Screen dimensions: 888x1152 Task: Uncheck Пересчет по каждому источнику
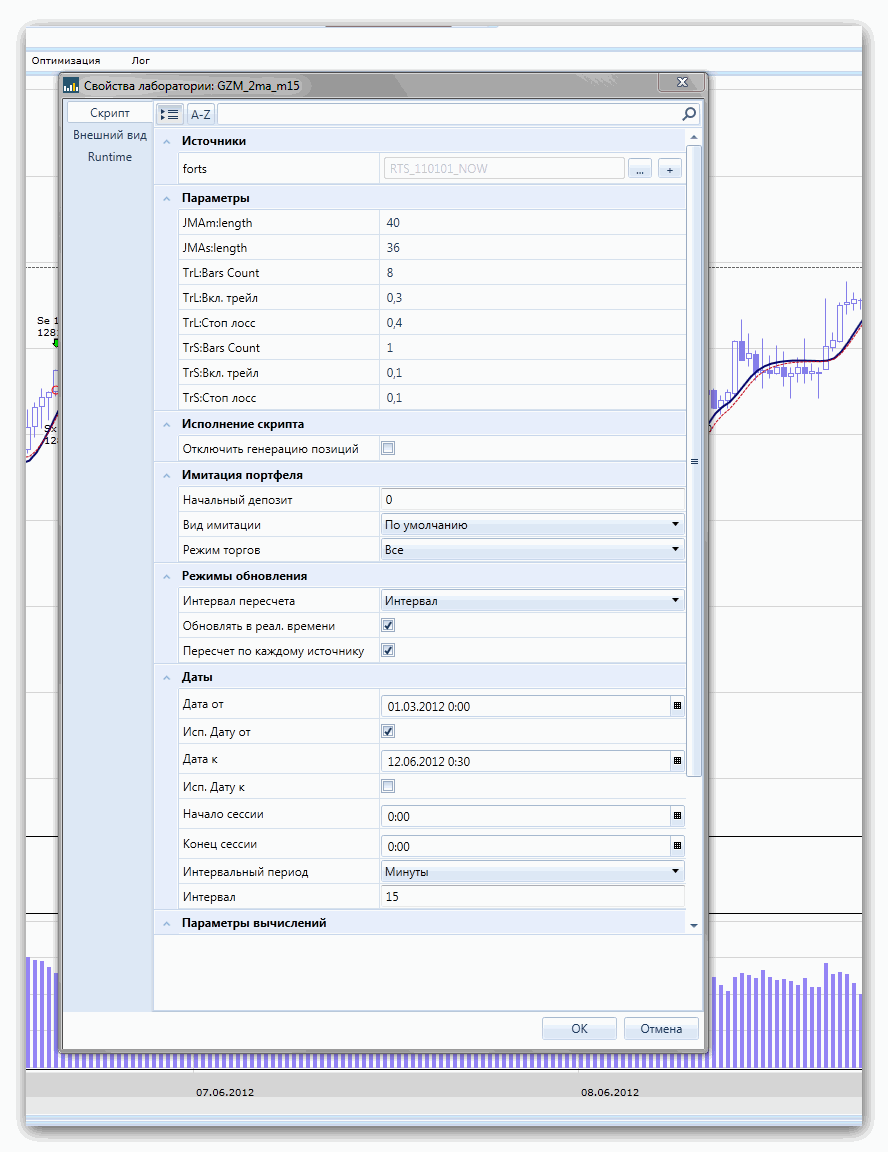pyautogui.click(x=388, y=650)
